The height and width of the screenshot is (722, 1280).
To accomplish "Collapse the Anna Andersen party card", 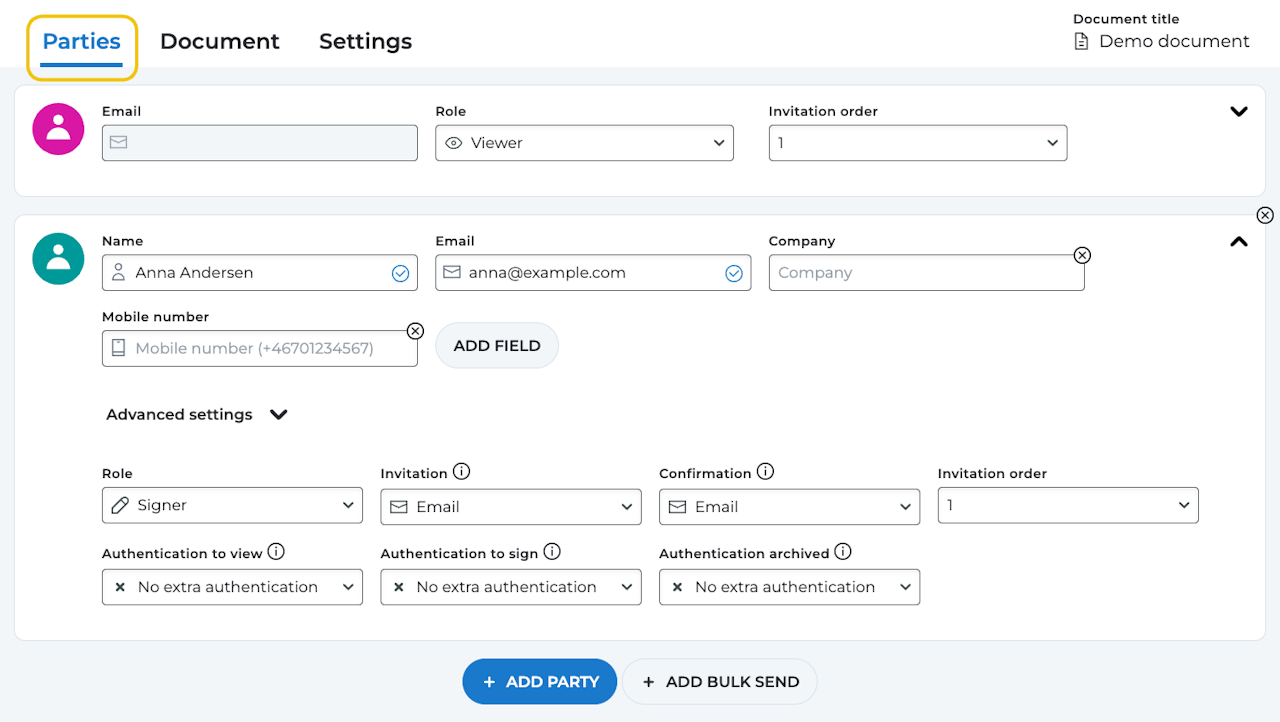I will pyautogui.click(x=1239, y=241).
